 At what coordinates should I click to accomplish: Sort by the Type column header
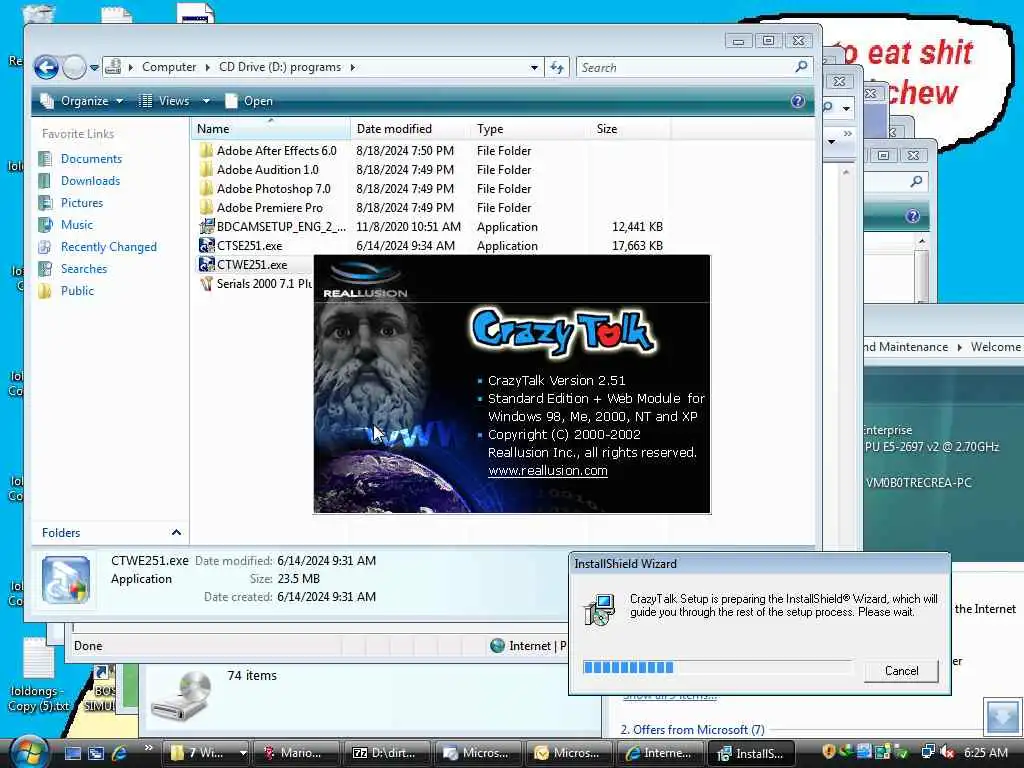[x=530, y=129]
